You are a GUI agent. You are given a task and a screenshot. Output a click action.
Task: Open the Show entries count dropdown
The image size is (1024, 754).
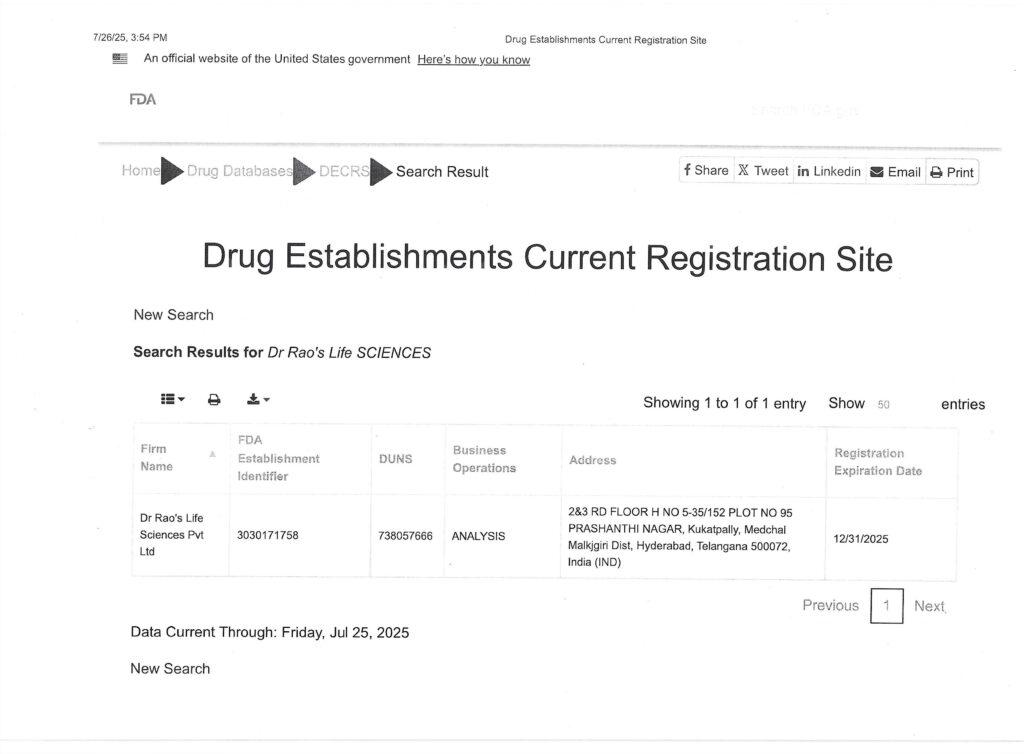[x=884, y=405]
